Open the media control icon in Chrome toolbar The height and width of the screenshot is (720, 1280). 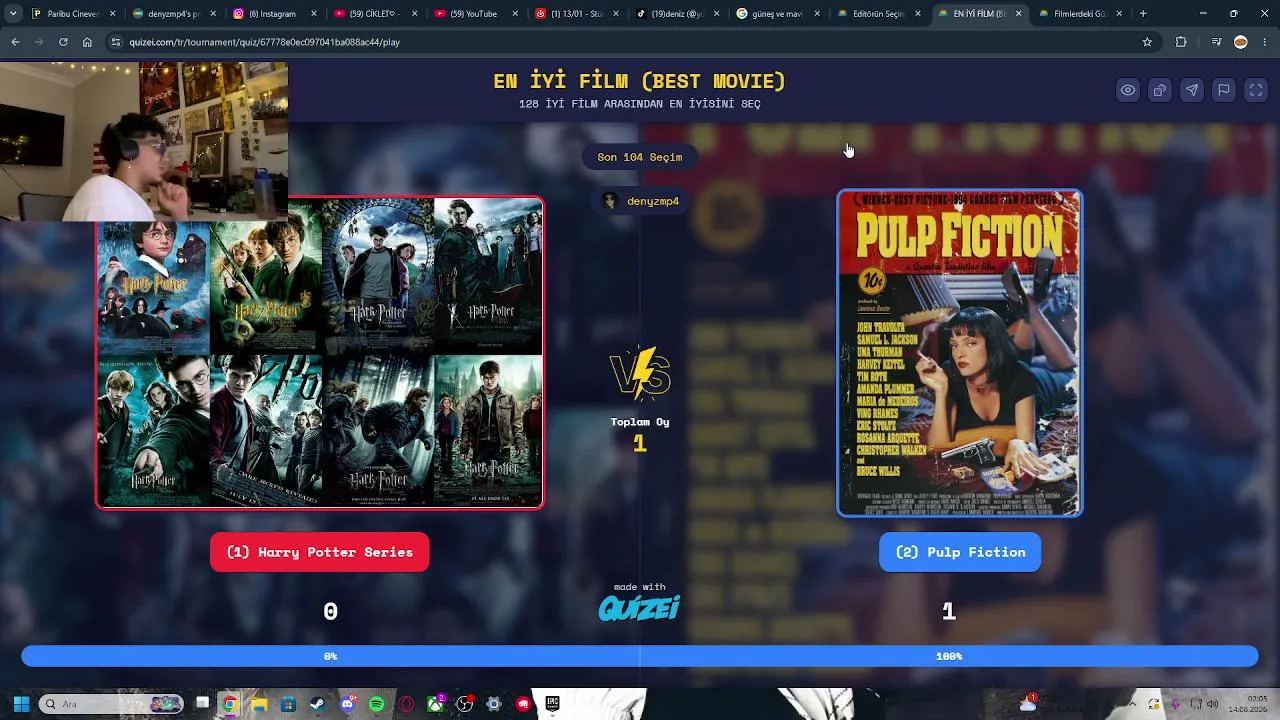[1216, 42]
